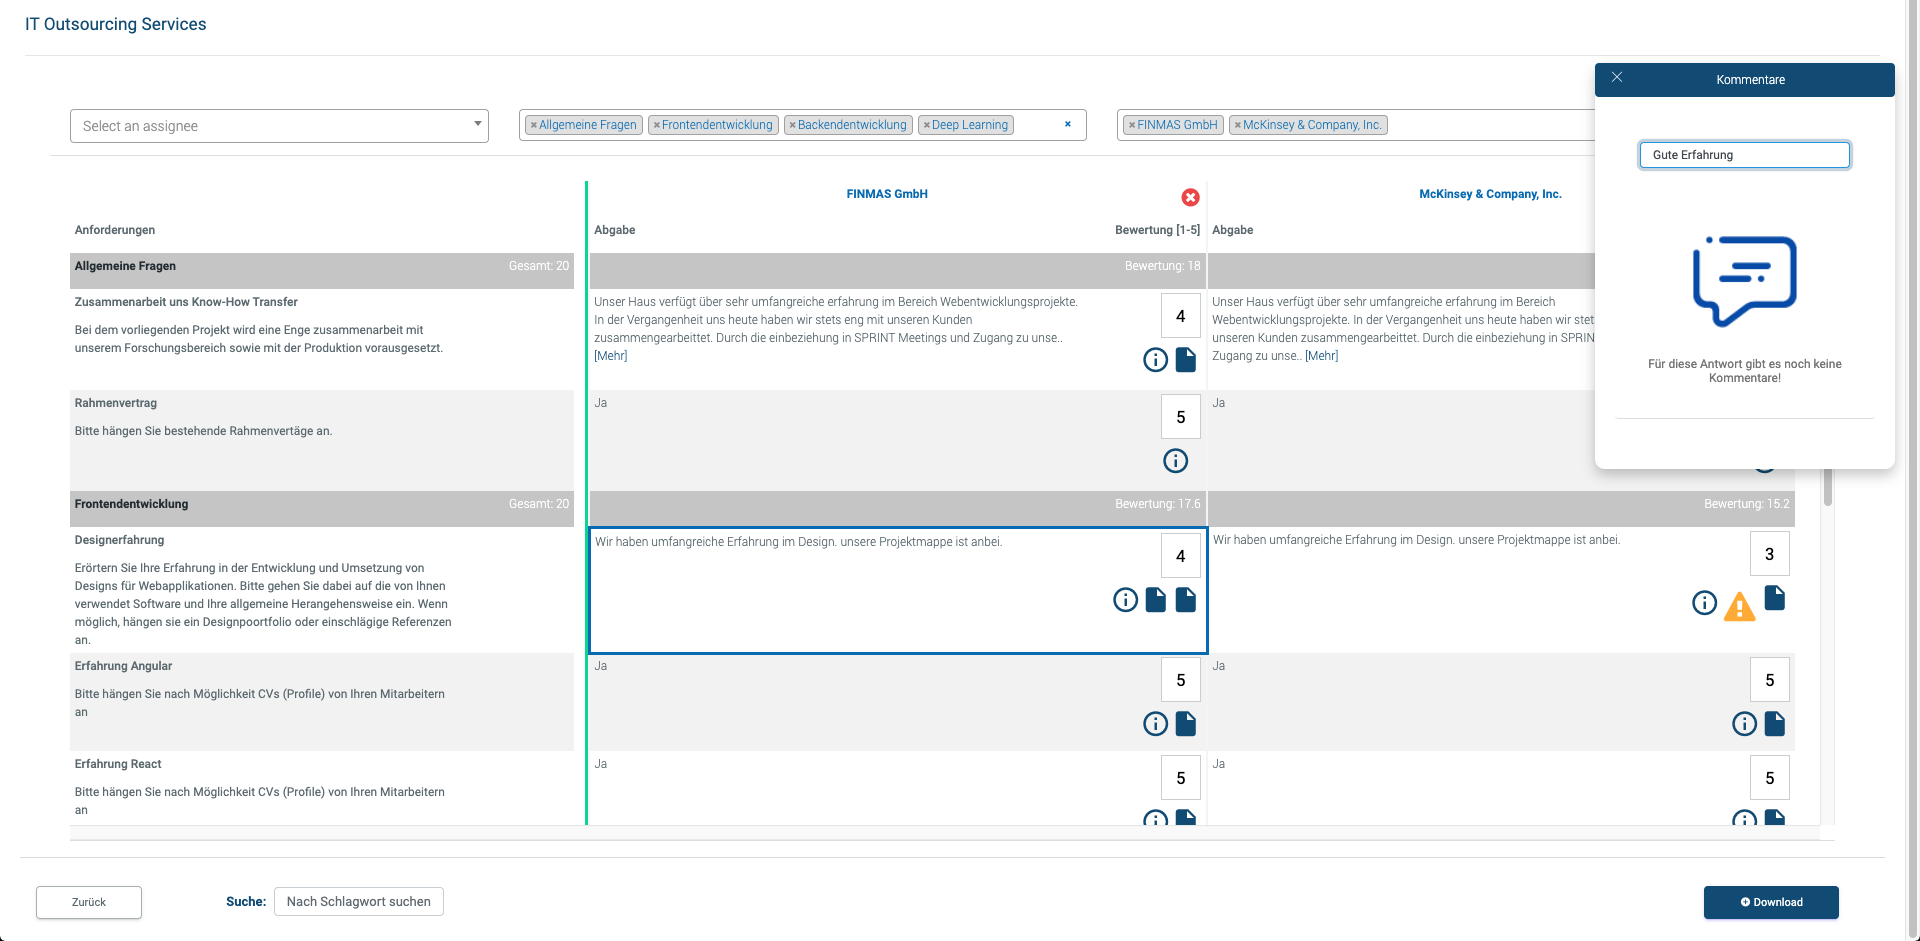Open document icon in FINMAS Erfahrung Angular row

click(1186, 724)
